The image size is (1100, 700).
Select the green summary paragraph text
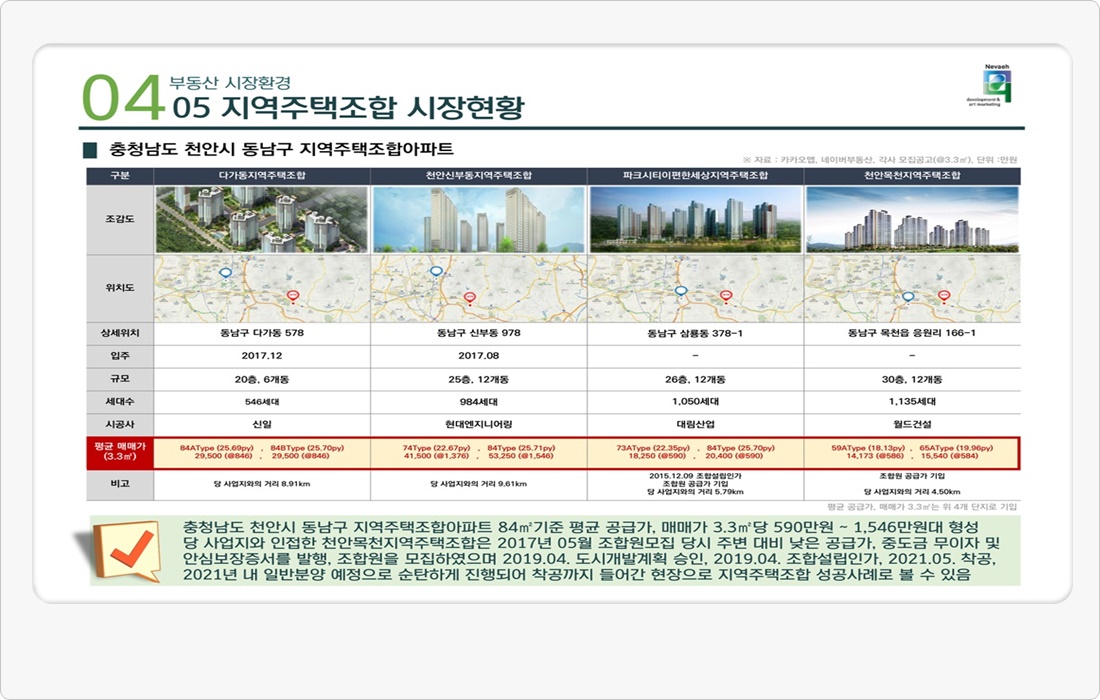591,551
